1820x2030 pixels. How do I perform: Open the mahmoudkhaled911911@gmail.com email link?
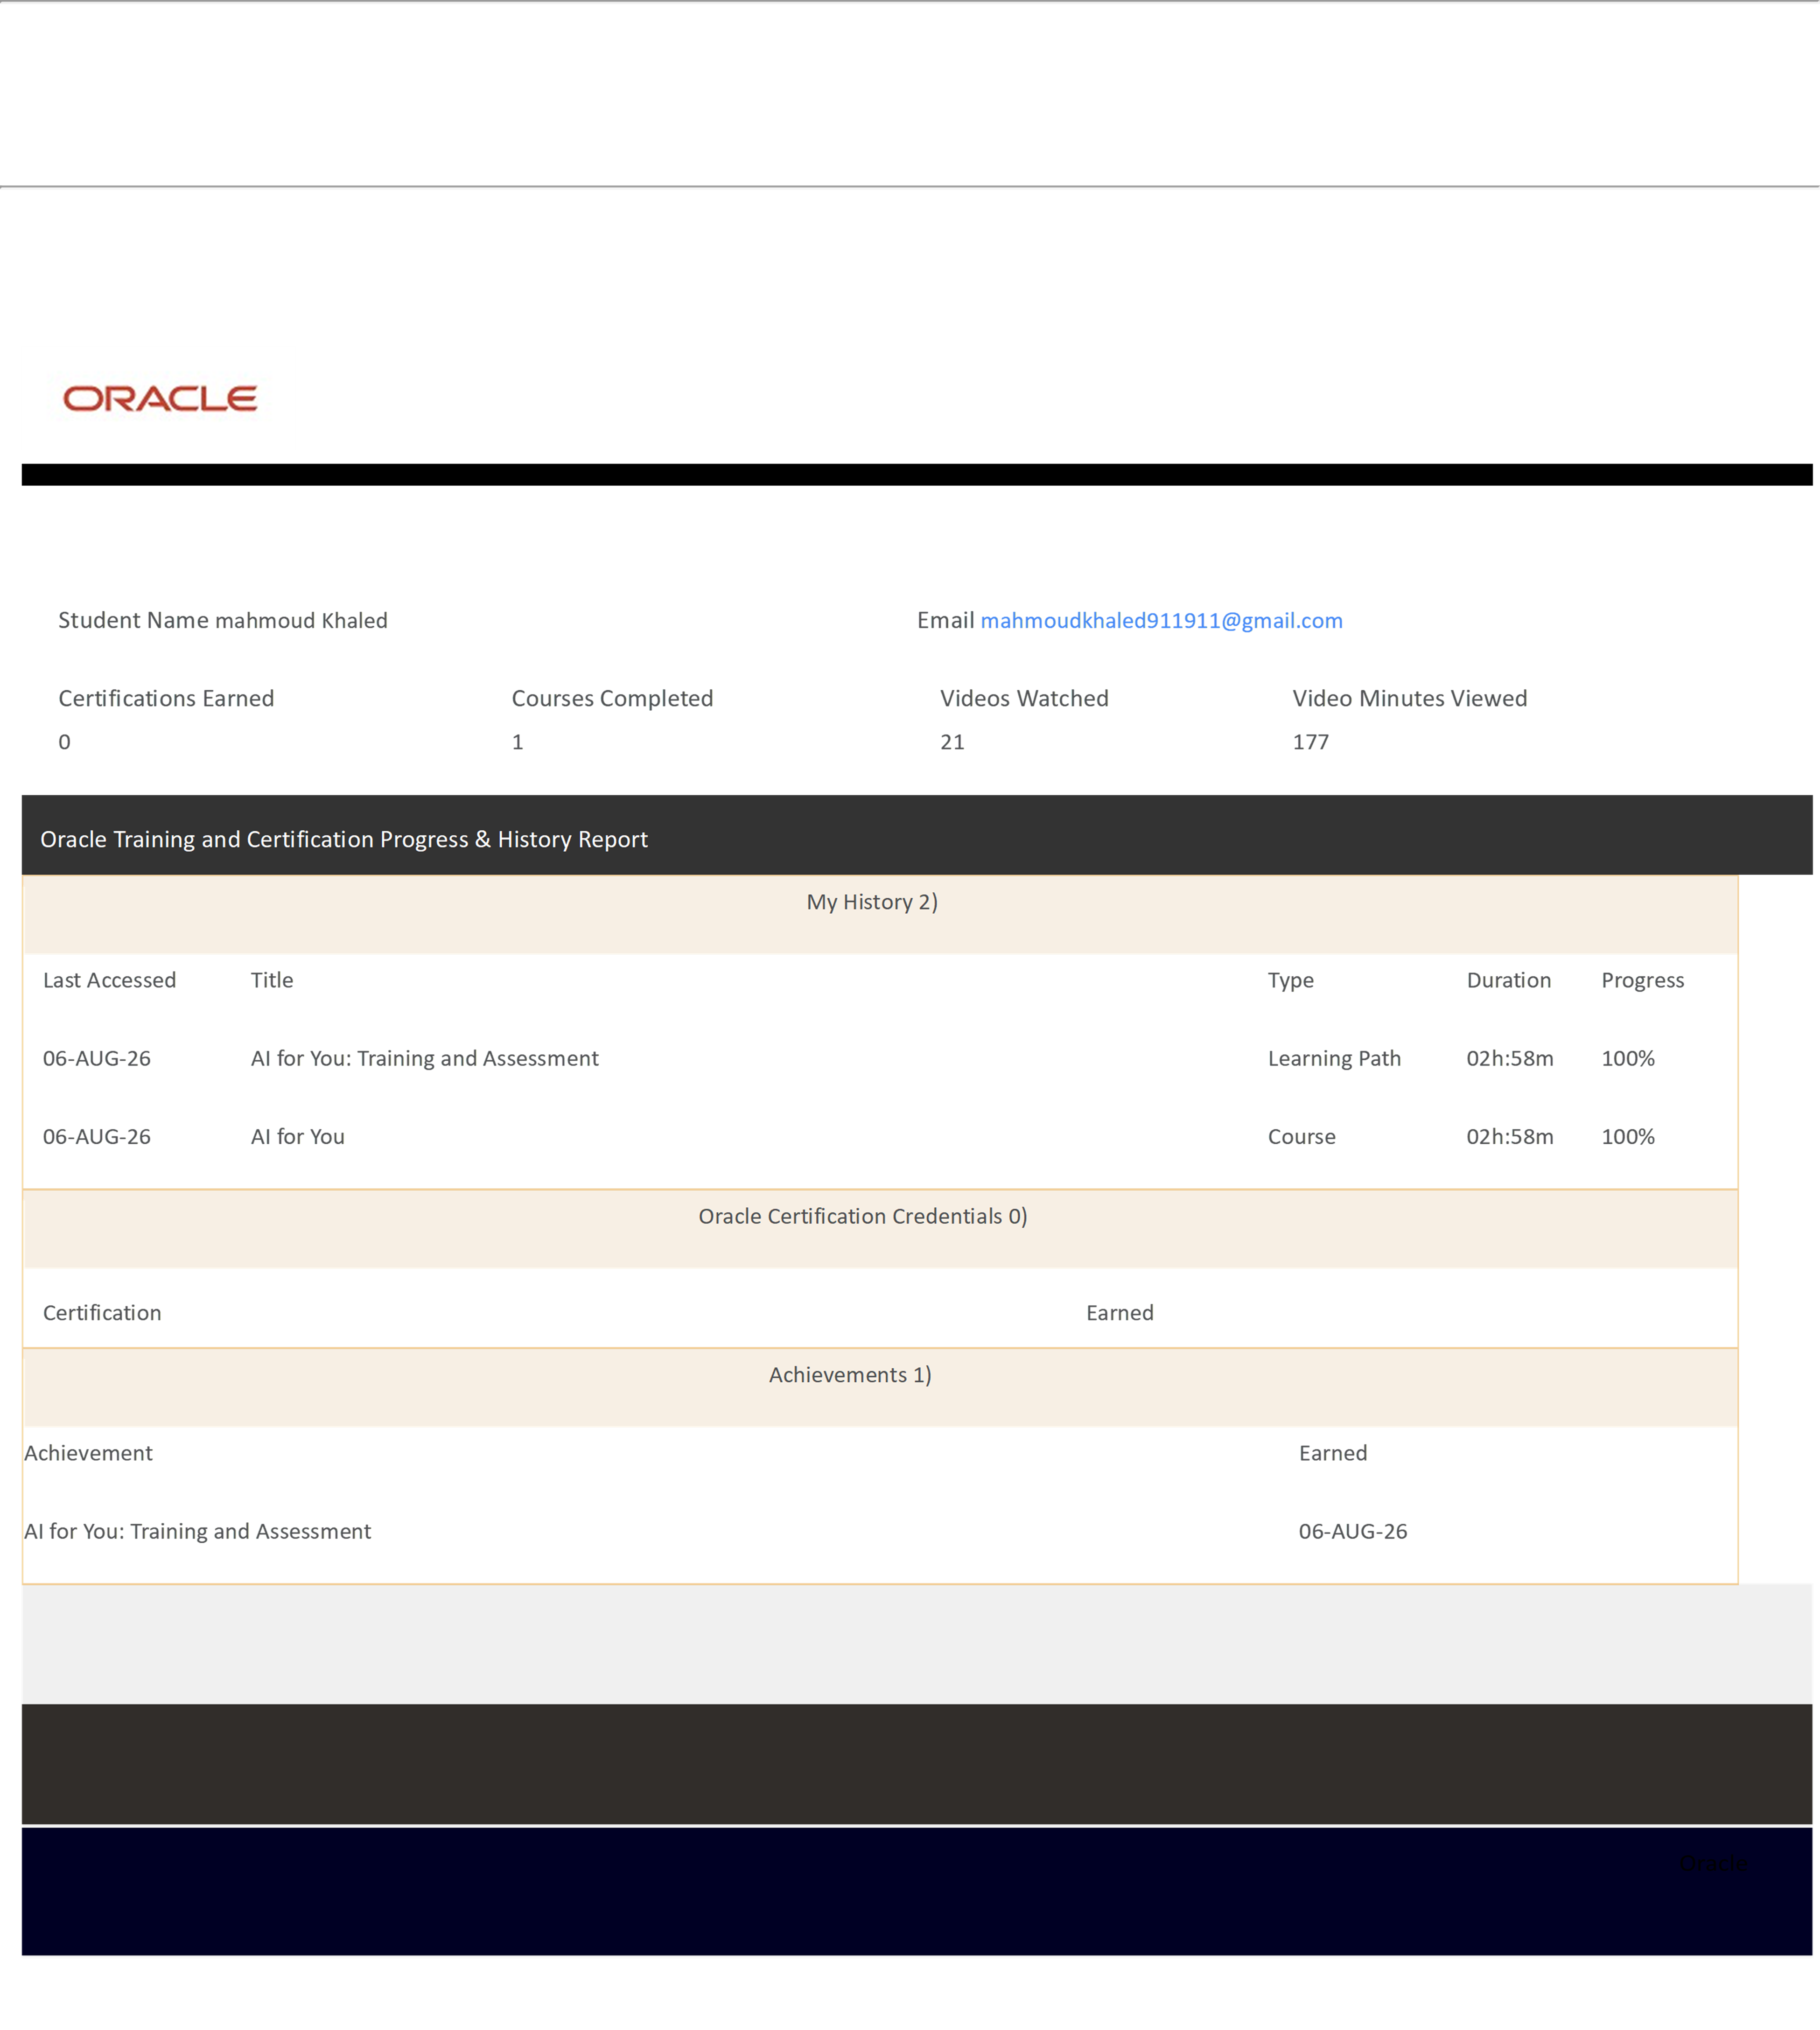tap(1161, 621)
